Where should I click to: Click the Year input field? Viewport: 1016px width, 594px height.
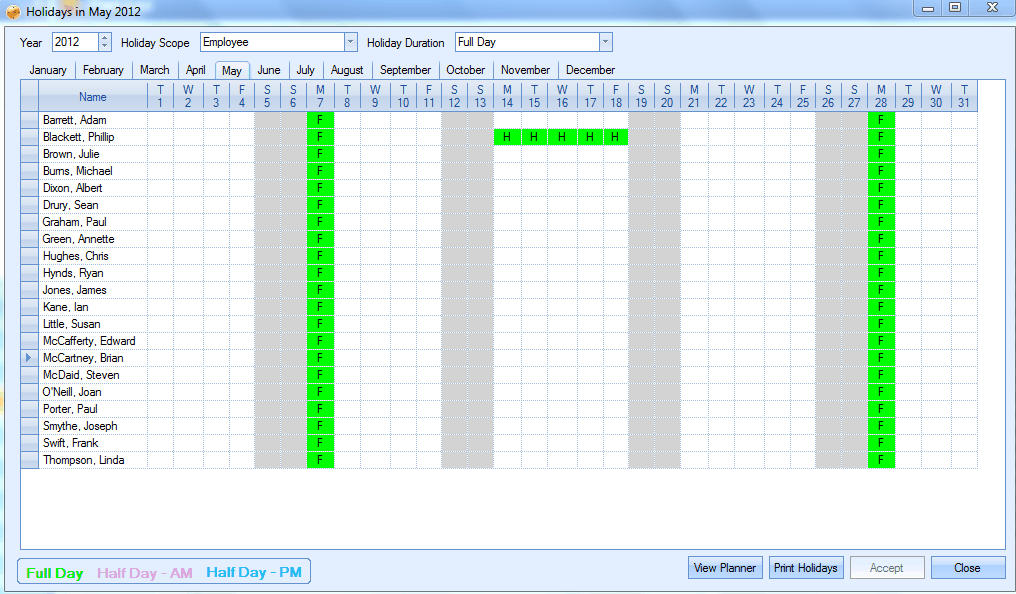click(x=75, y=42)
